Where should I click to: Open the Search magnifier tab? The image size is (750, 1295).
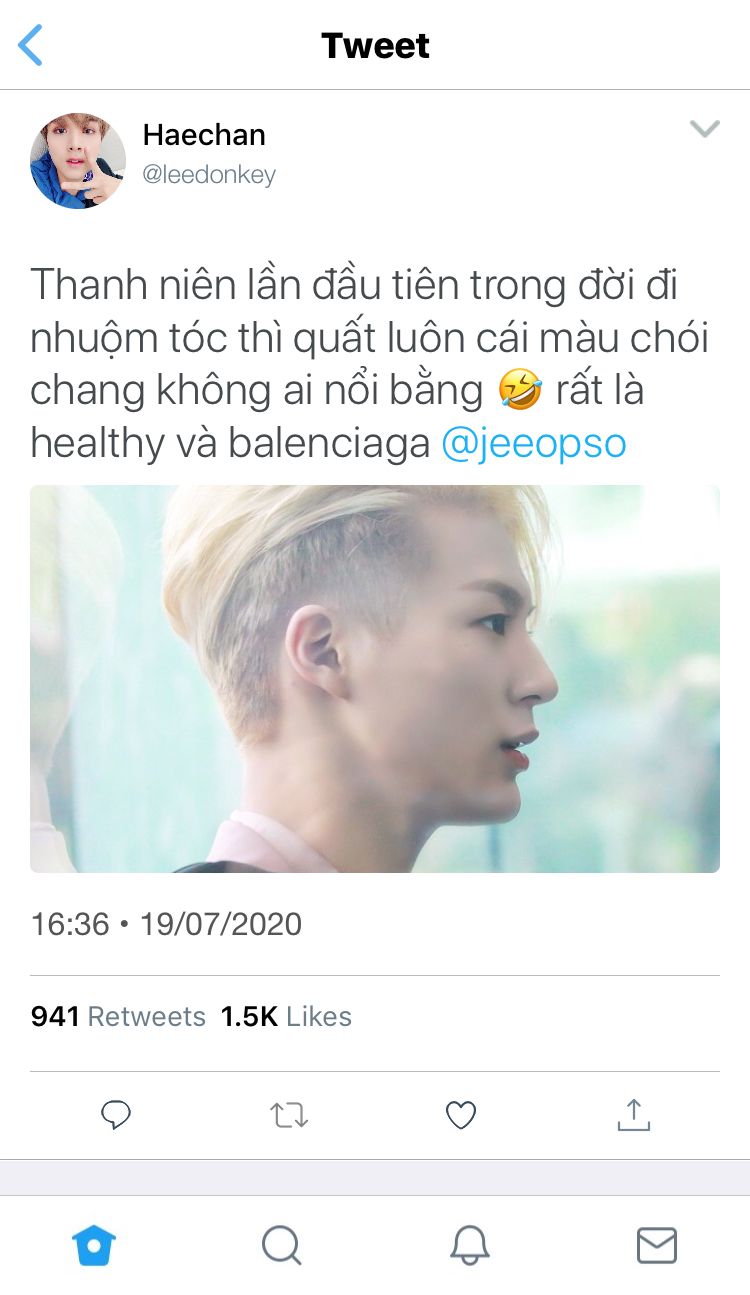[x=281, y=1246]
